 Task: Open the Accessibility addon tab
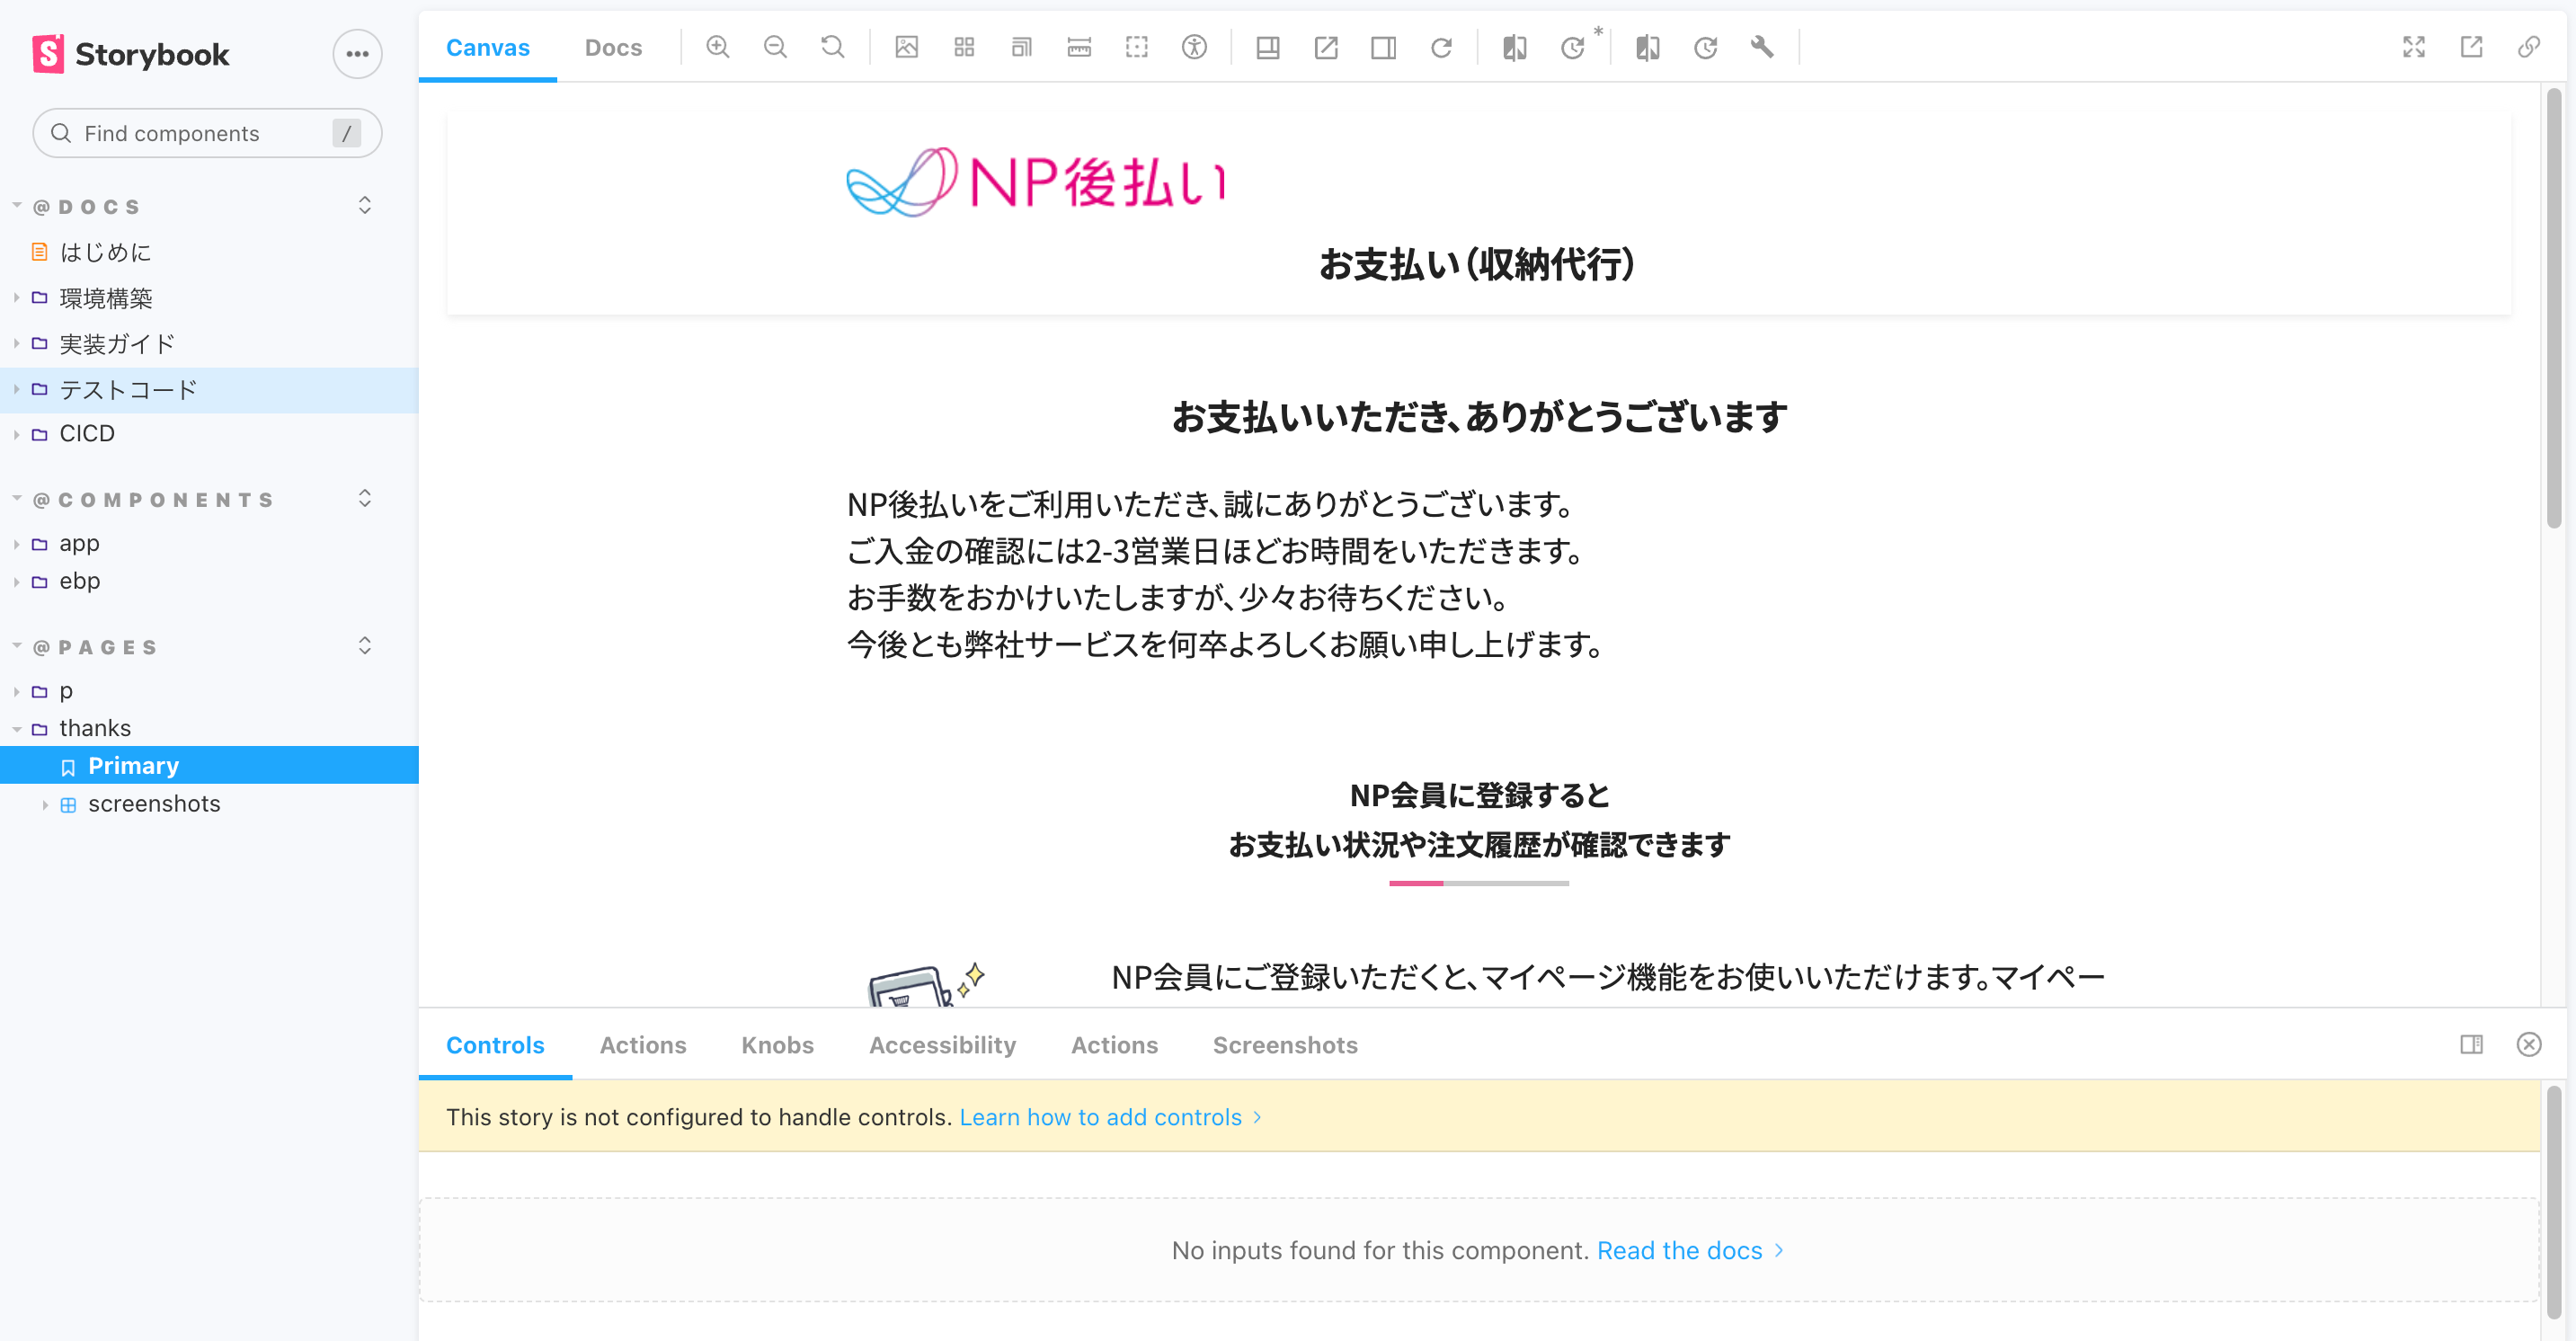[942, 1045]
